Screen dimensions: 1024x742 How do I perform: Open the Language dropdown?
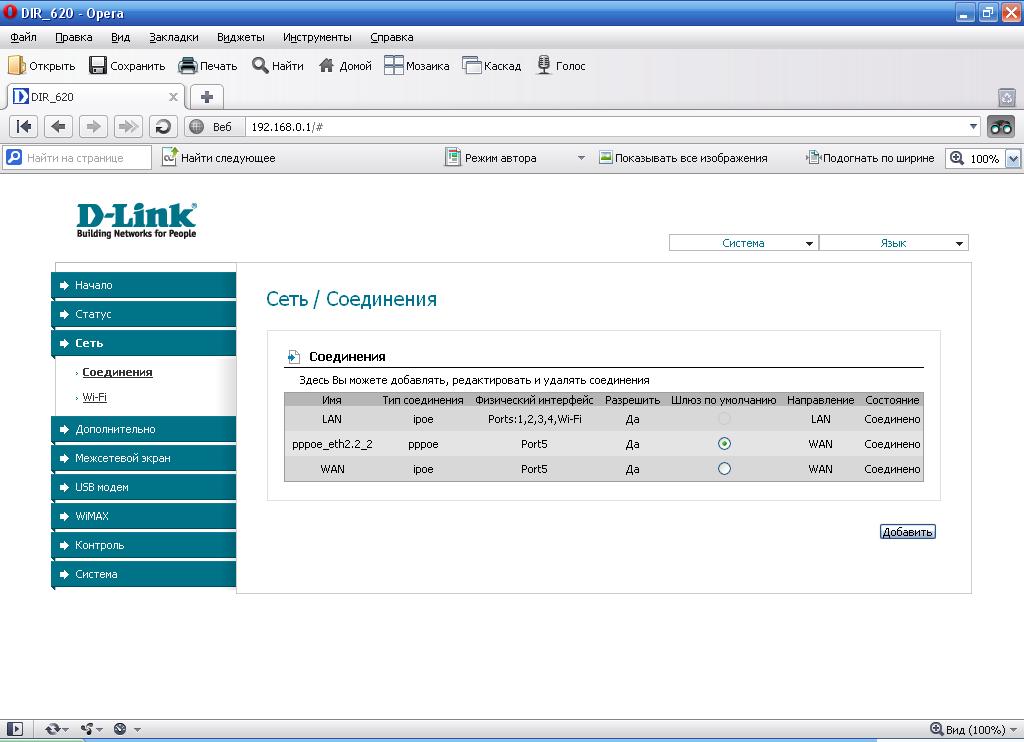(x=893, y=243)
